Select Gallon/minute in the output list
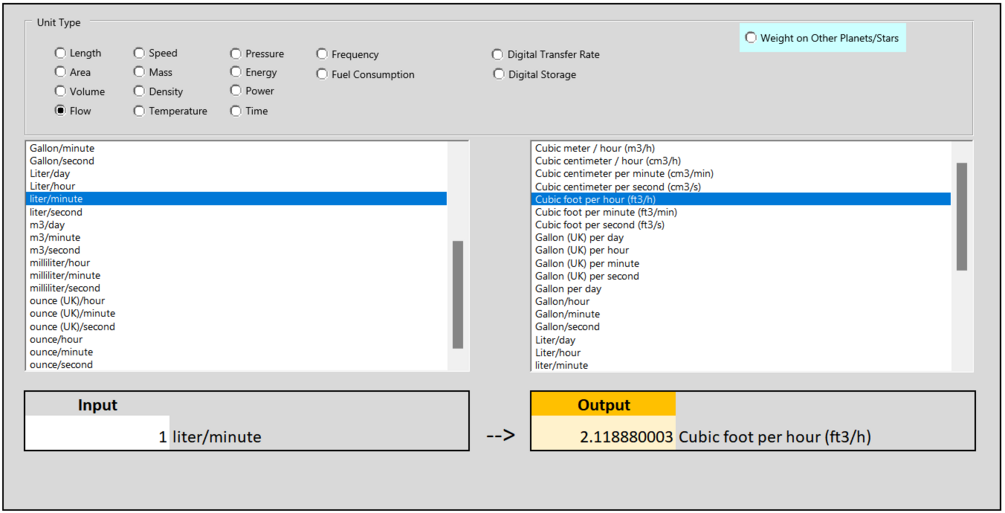1005x513 pixels. click(741, 314)
